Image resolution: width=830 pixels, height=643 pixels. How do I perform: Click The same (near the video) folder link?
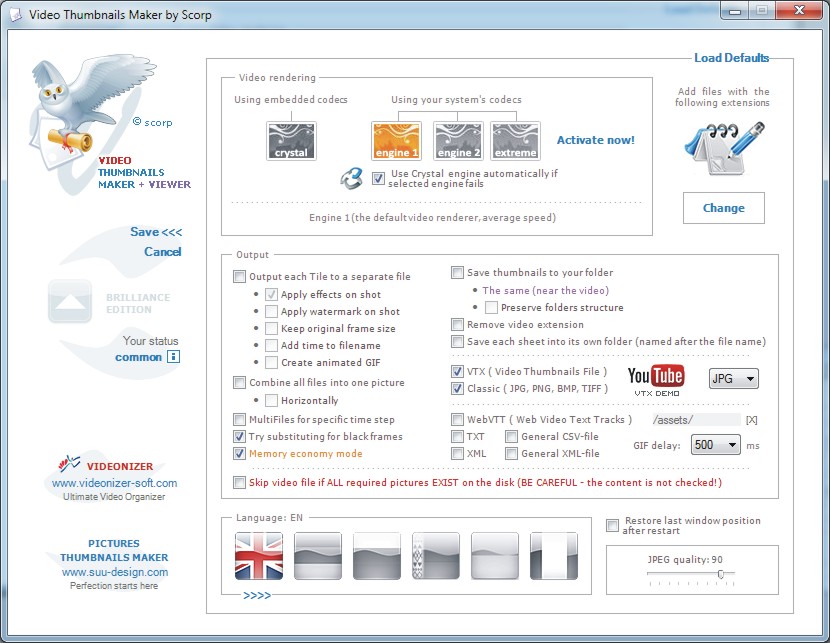[546, 290]
